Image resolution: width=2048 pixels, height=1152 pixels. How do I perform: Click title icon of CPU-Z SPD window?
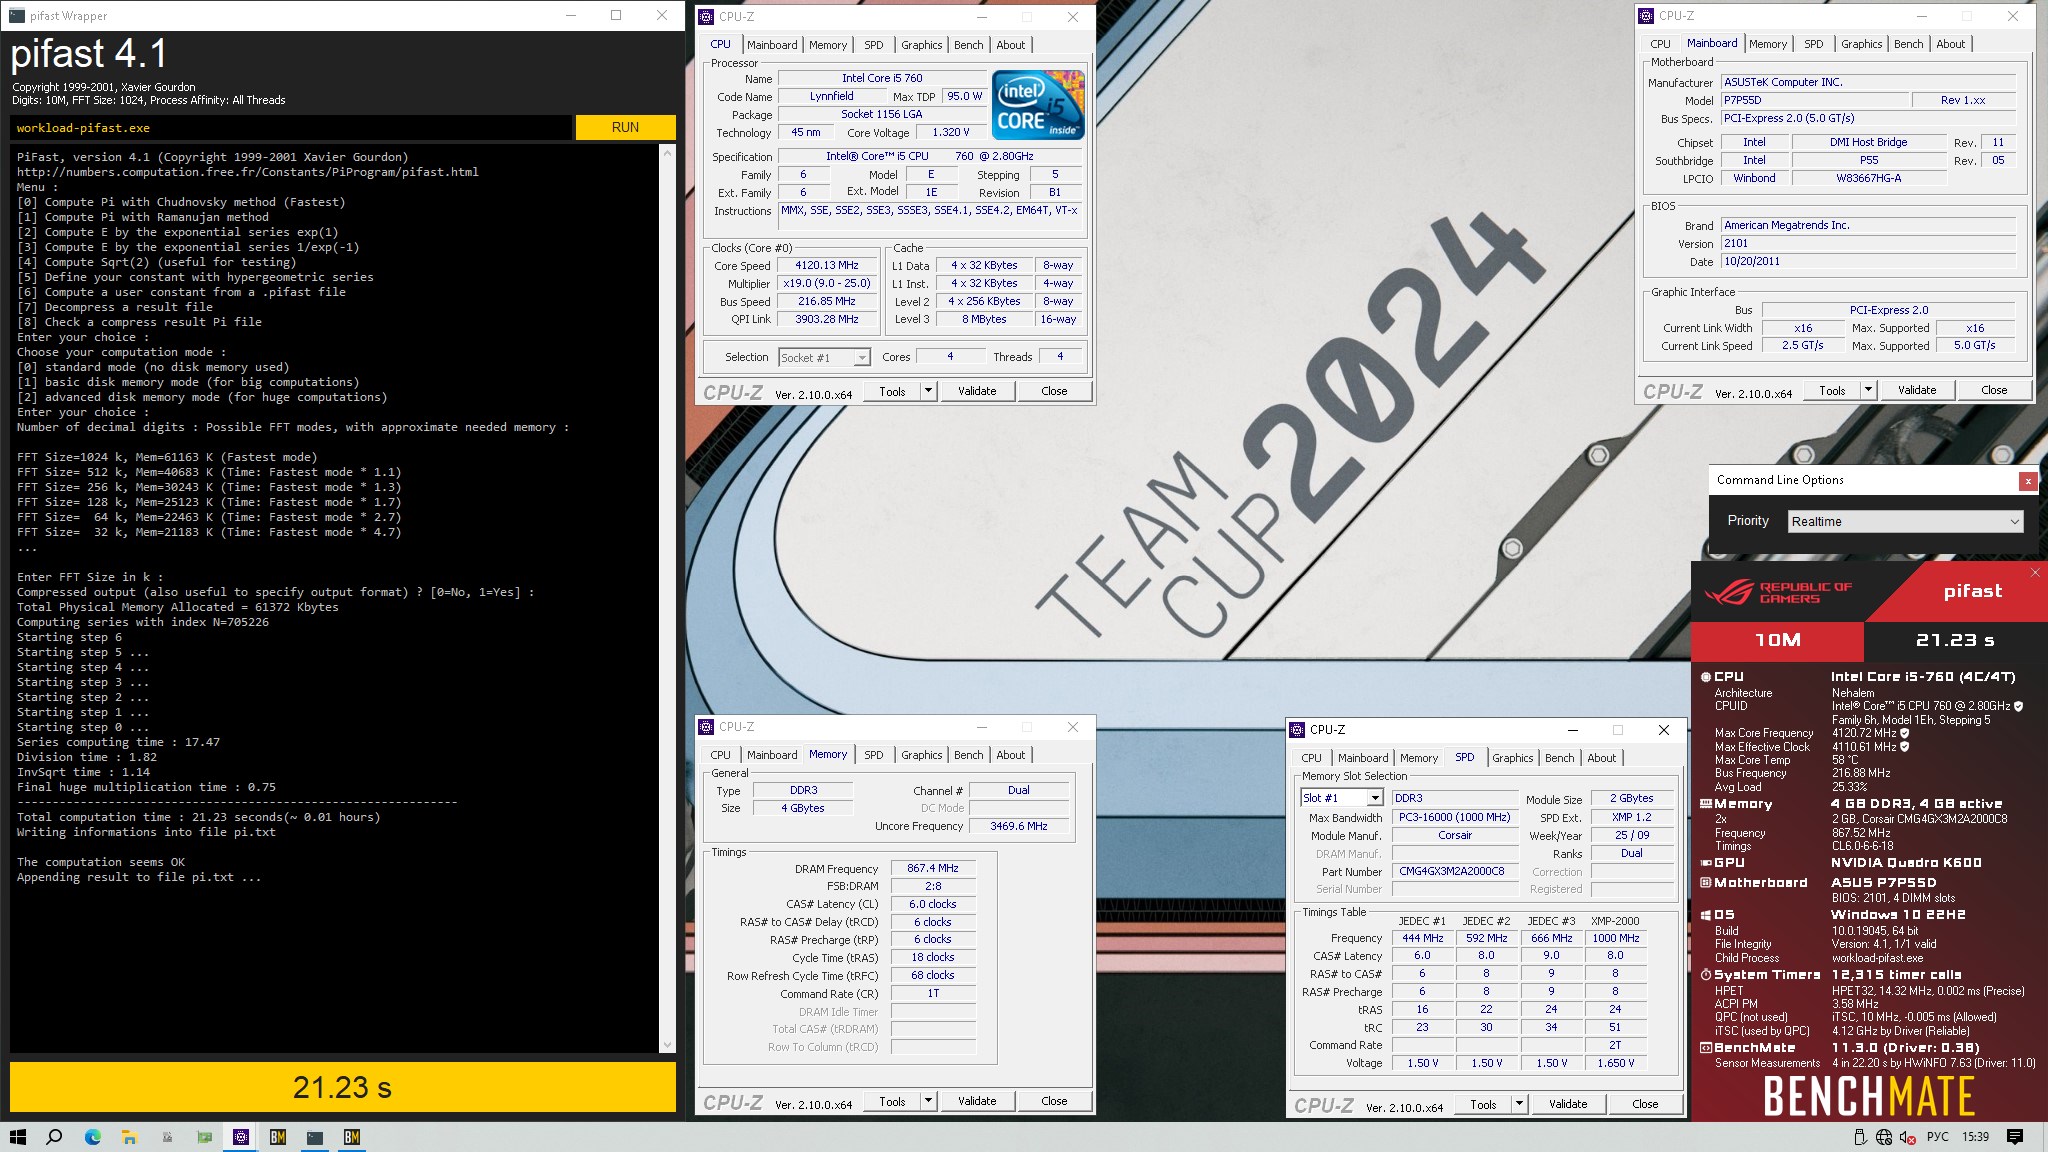[x=1297, y=730]
